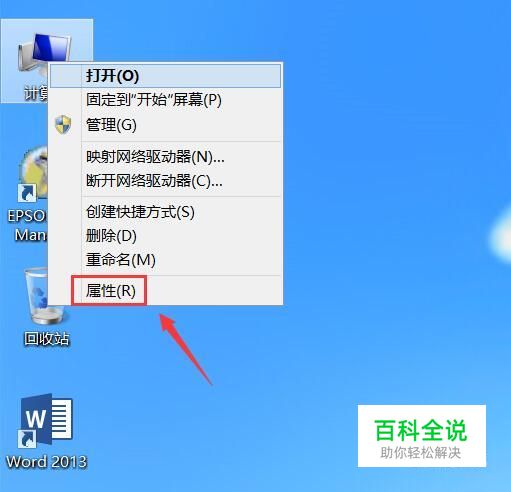Image resolution: width=511 pixels, height=492 pixels.
Task: Select 固定到"开始"屏幕(P) menu entry
Action: tap(165, 100)
